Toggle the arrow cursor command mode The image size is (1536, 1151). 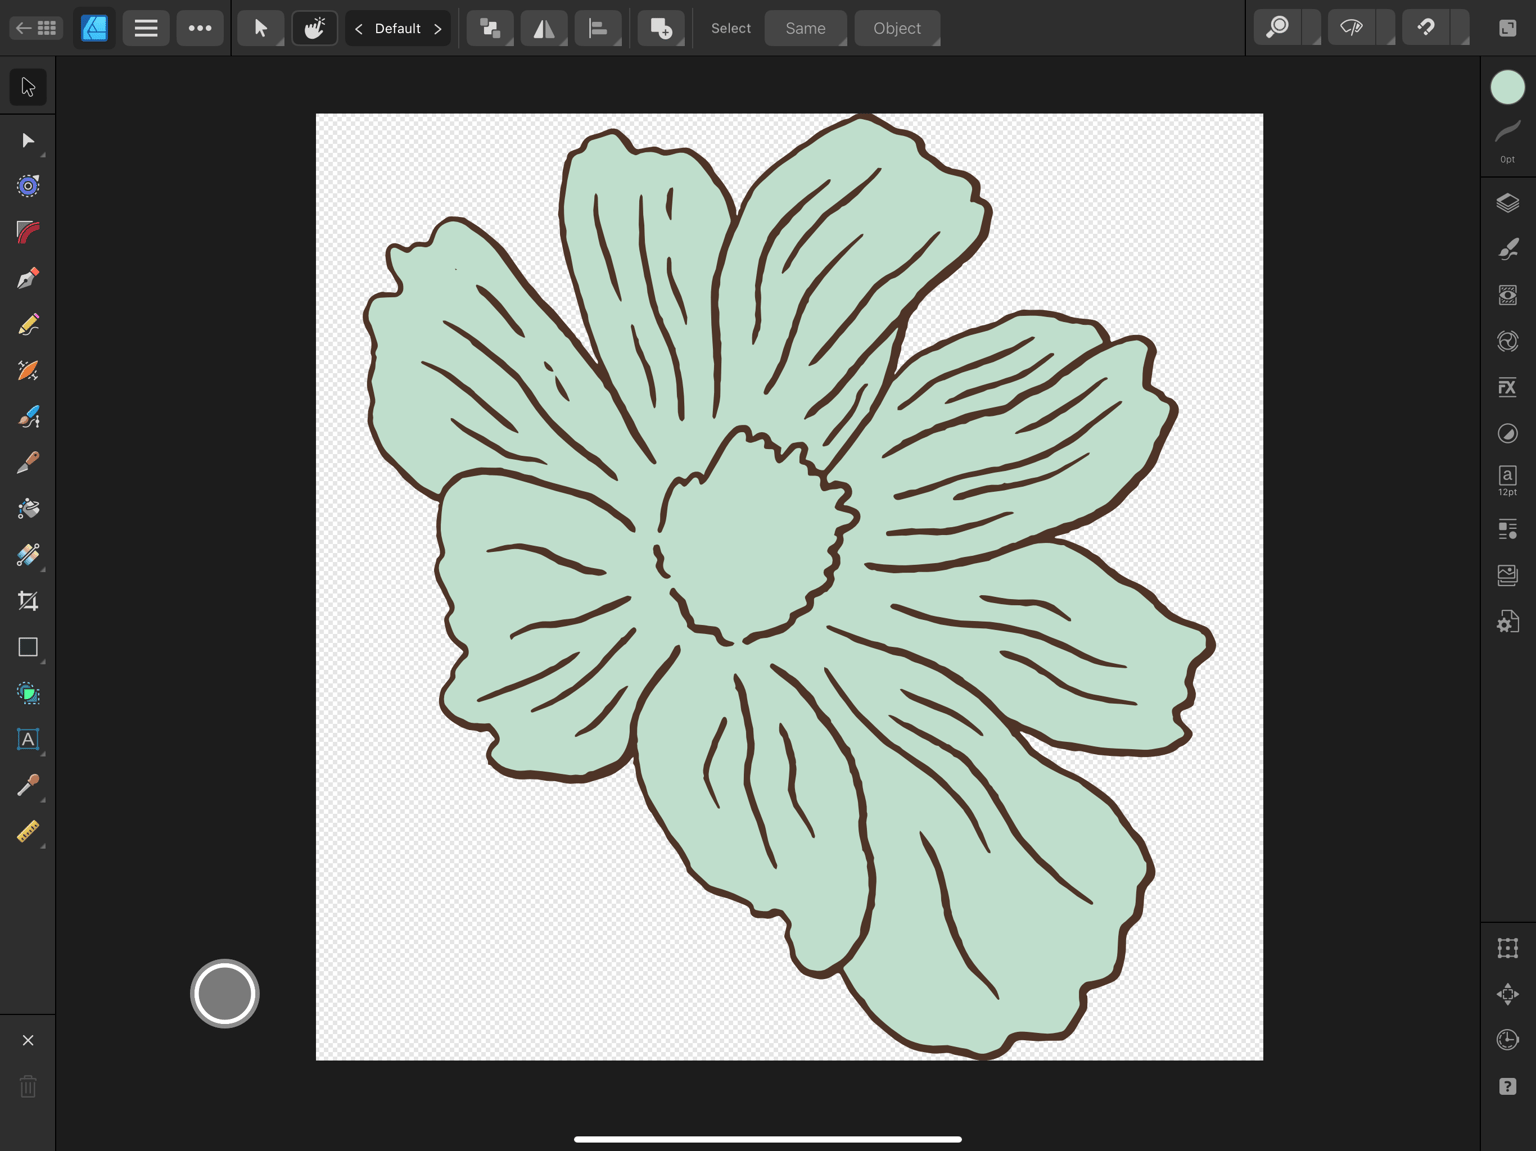(x=261, y=28)
